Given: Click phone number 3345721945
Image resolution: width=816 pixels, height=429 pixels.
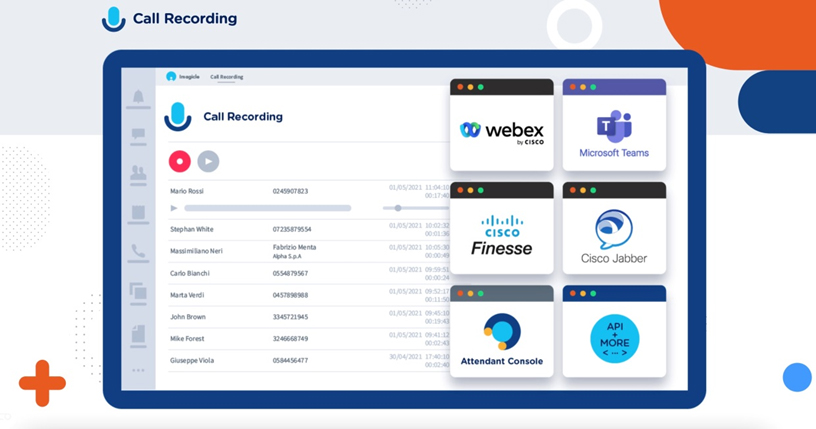Looking at the screenshot, I should [290, 317].
